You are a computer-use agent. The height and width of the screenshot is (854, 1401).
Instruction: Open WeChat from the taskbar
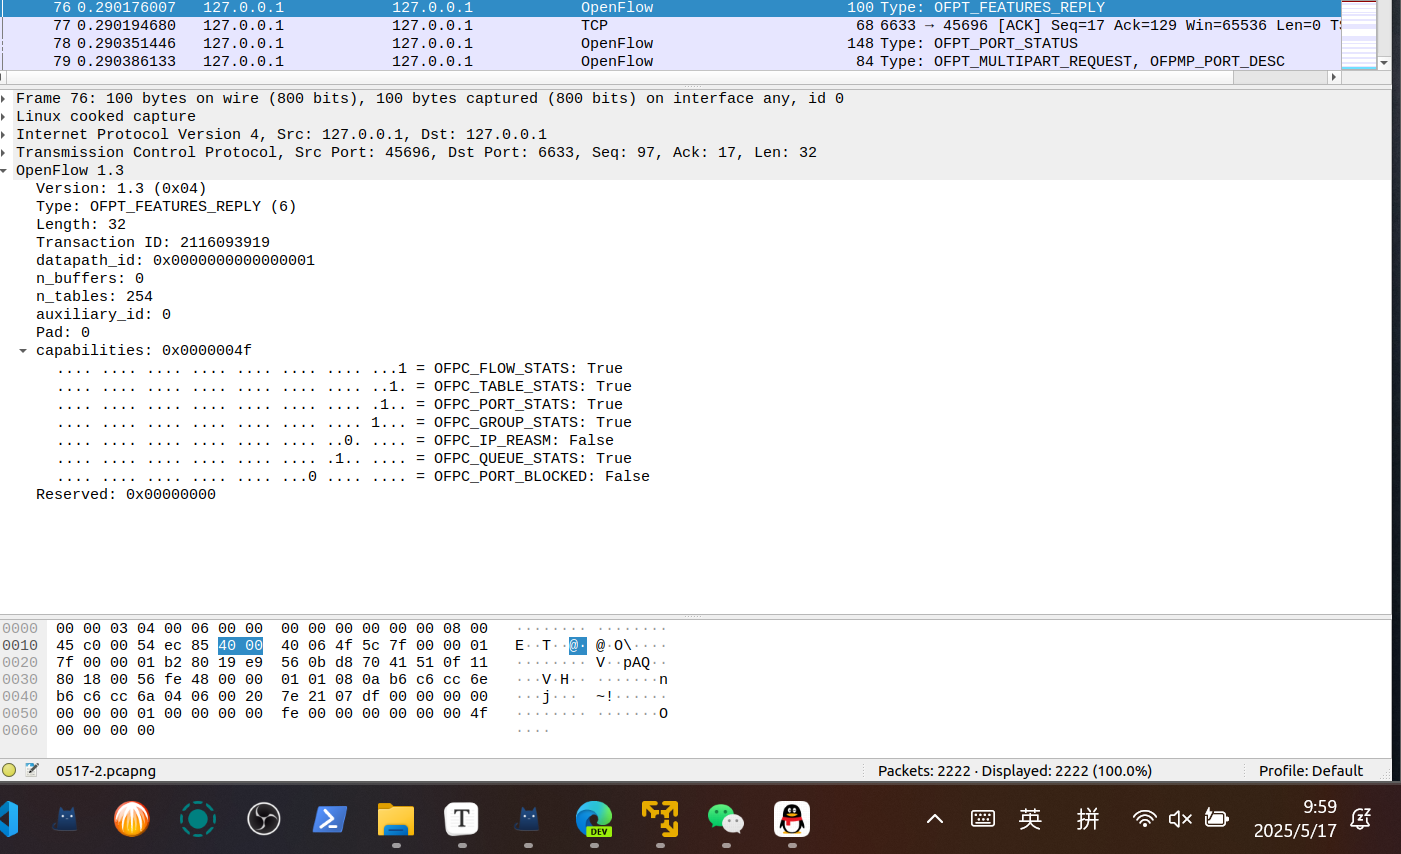coord(726,819)
